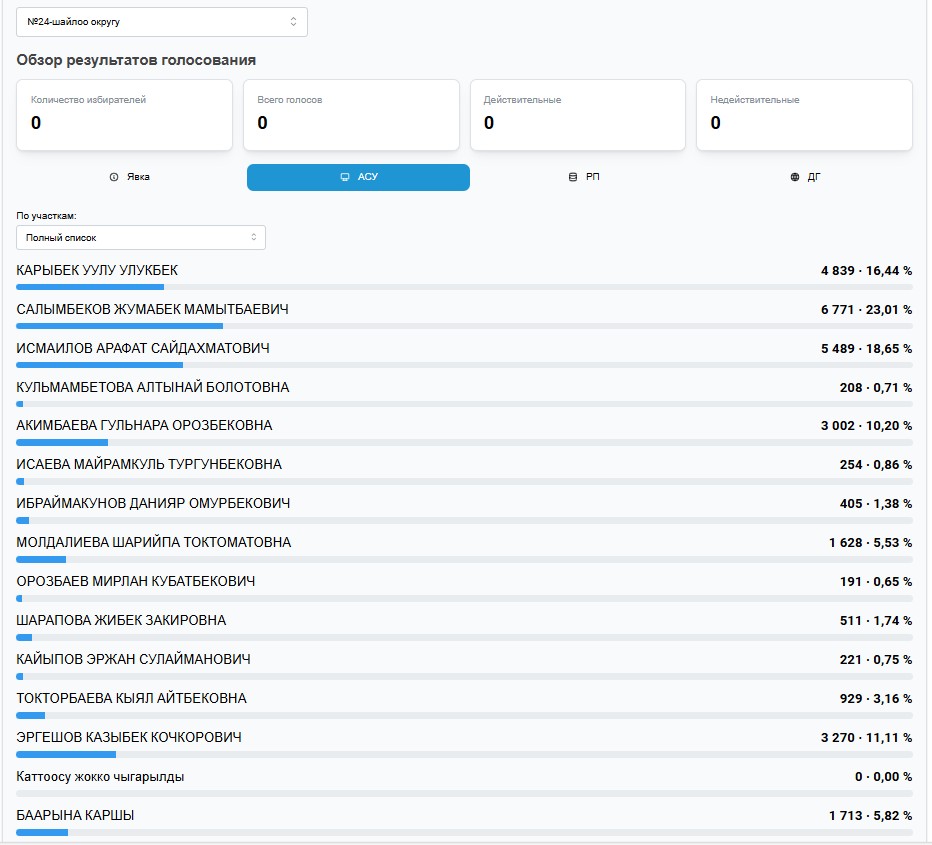The image size is (932, 845).
Task: Open the №24-шайлоо округу district dropdown
Action: pos(162,21)
